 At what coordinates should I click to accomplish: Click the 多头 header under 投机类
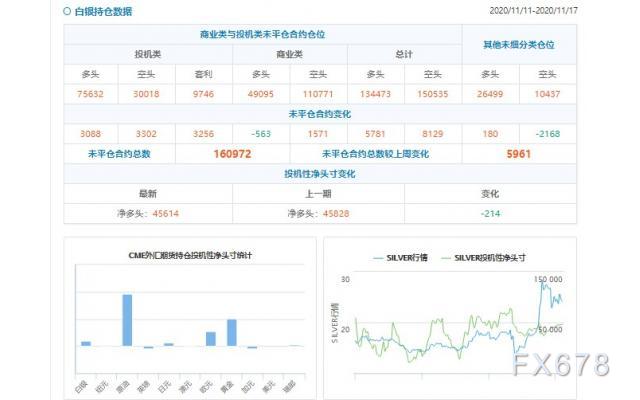pyautogui.click(x=90, y=74)
